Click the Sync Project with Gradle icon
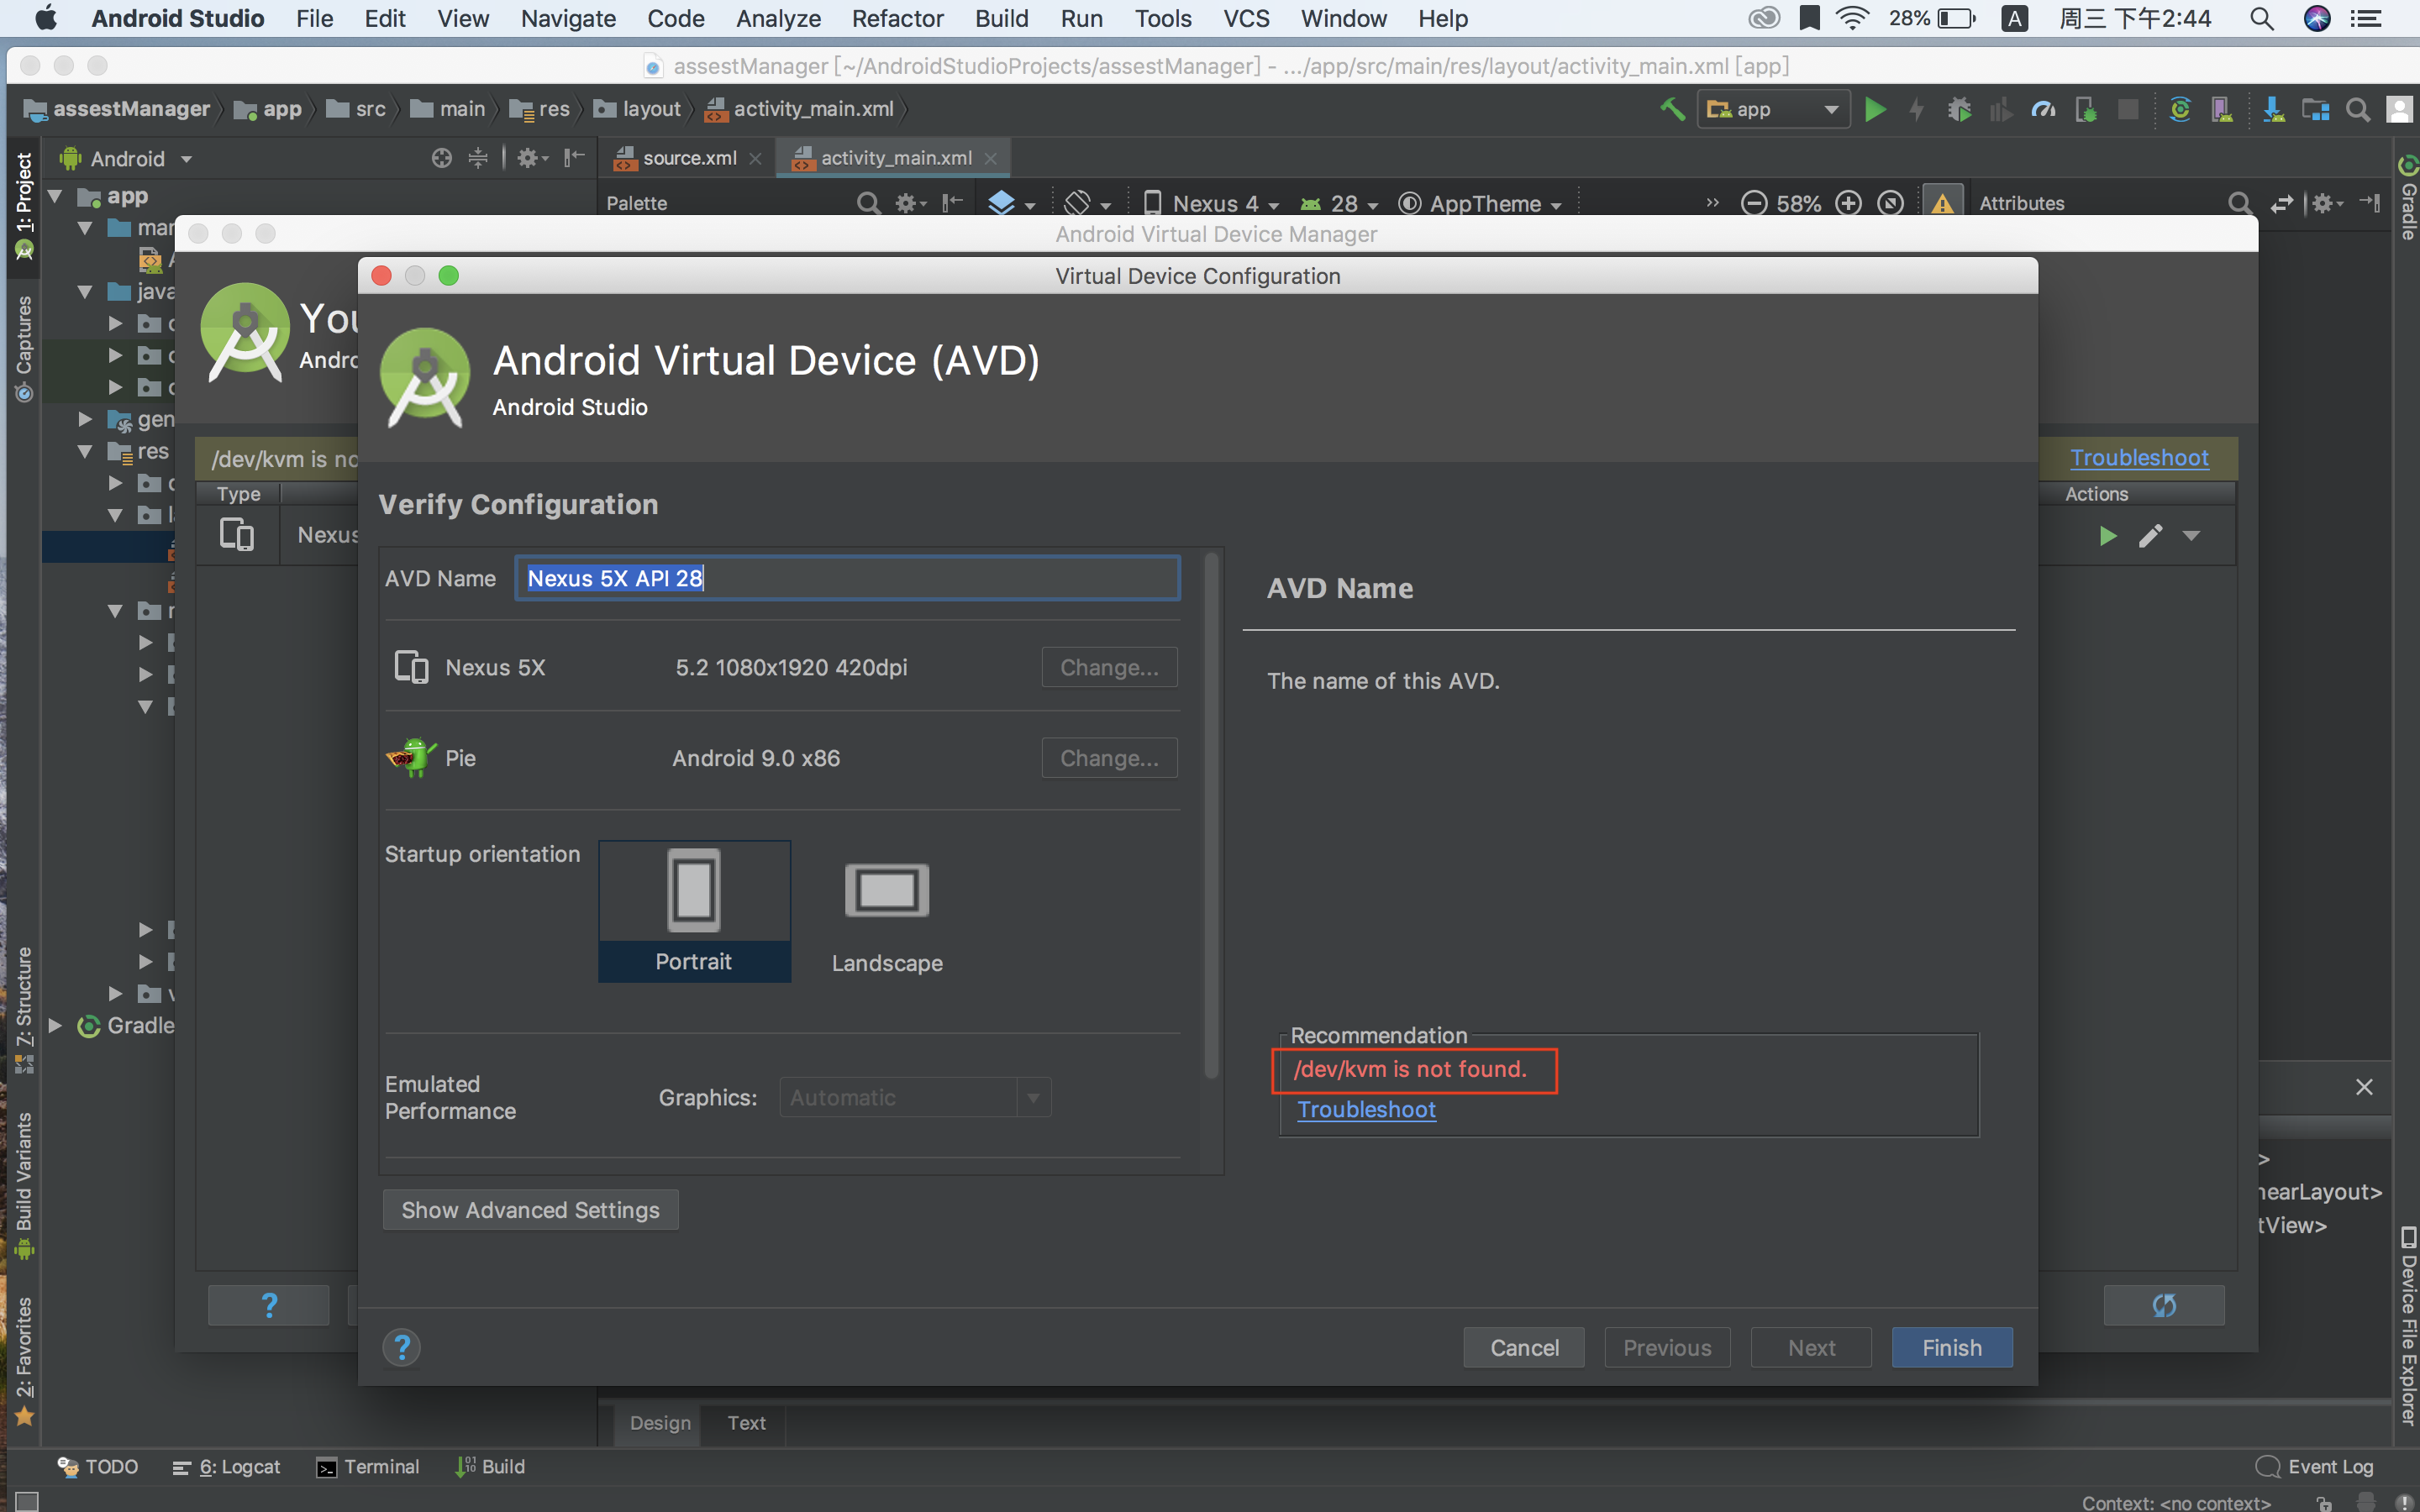The image size is (2420, 1512). pyautogui.click(x=2179, y=109)
